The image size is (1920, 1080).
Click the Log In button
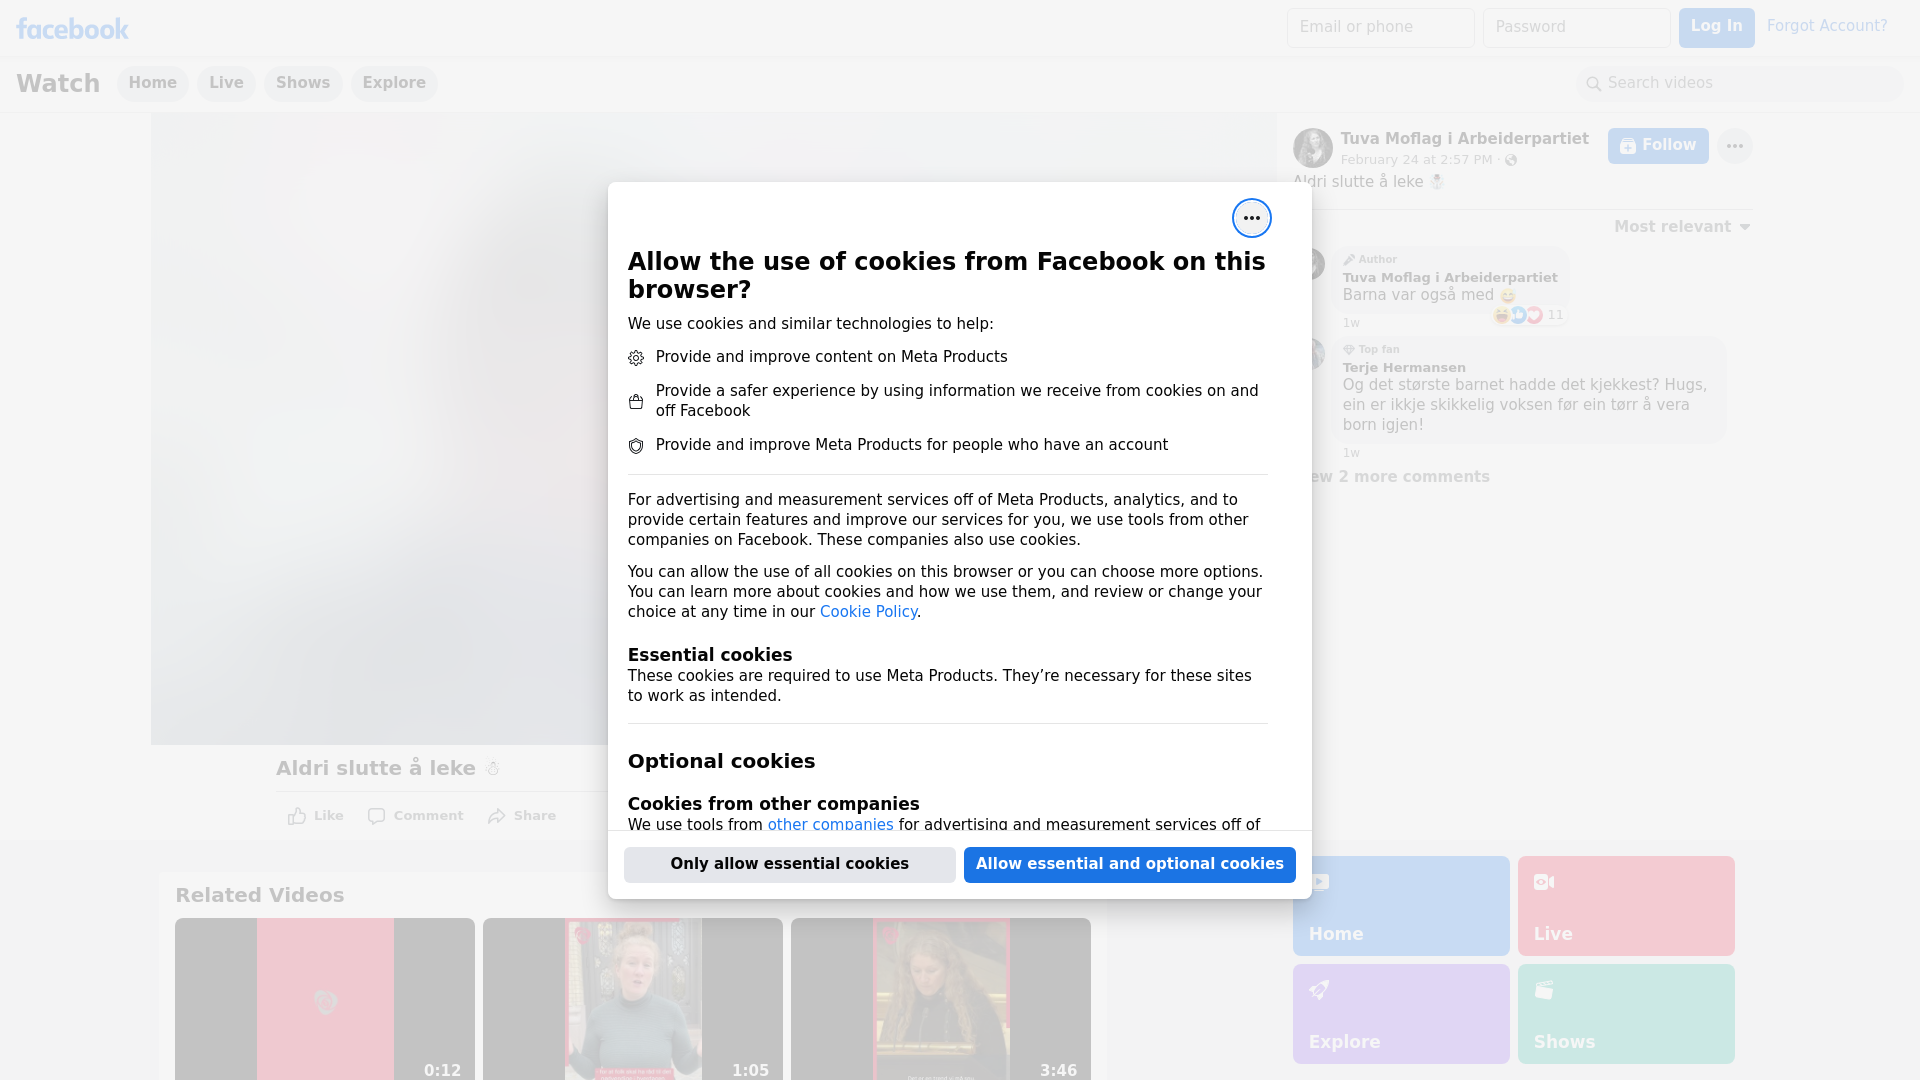coord(1716,27)
